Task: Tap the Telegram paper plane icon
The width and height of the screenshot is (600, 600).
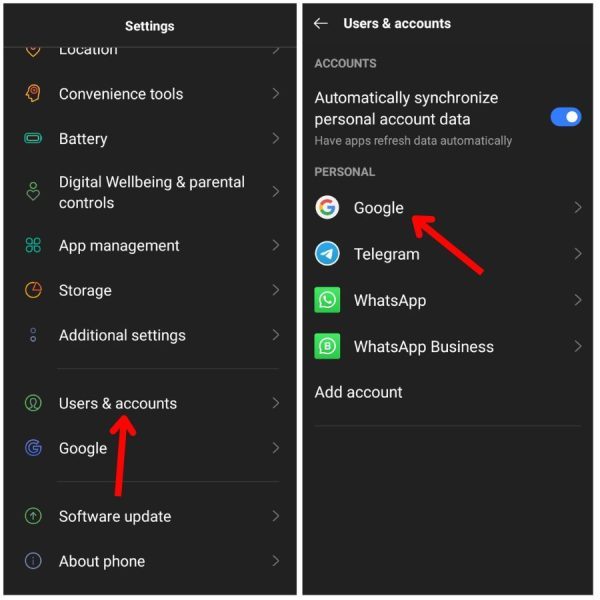Action: point(327,254)
